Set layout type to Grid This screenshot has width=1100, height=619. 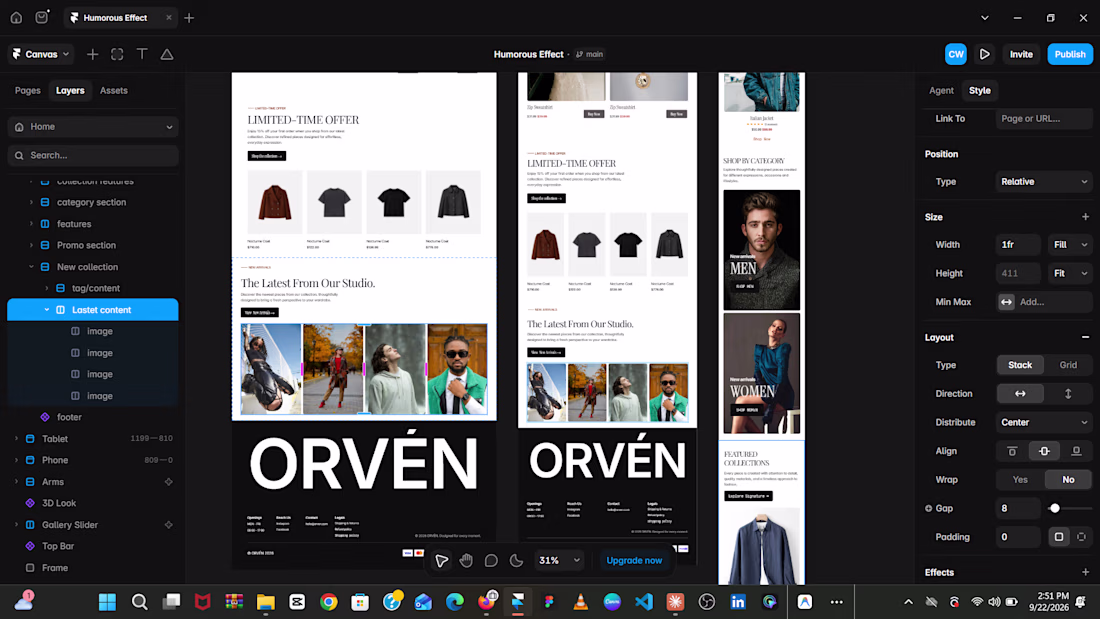(1068, 365)
